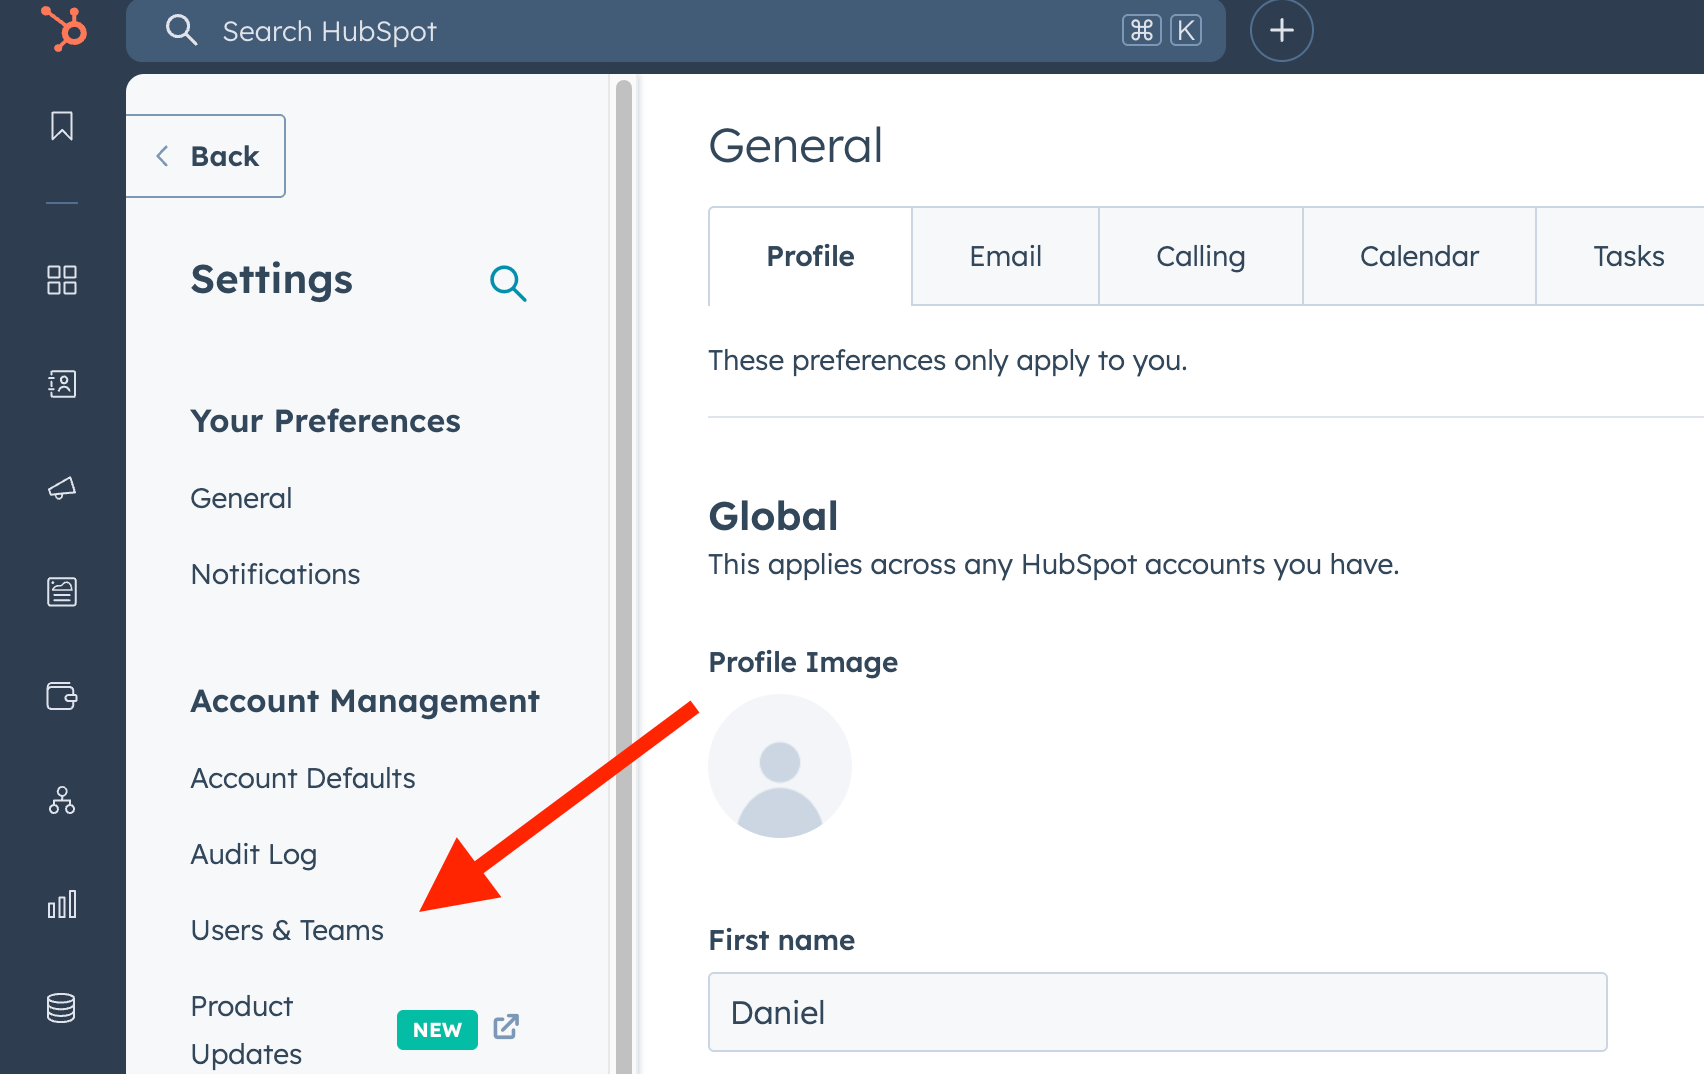Screen dimensions: 1704x1074
Task: Open the Automation workflow icon
Action: coord(62,800)
